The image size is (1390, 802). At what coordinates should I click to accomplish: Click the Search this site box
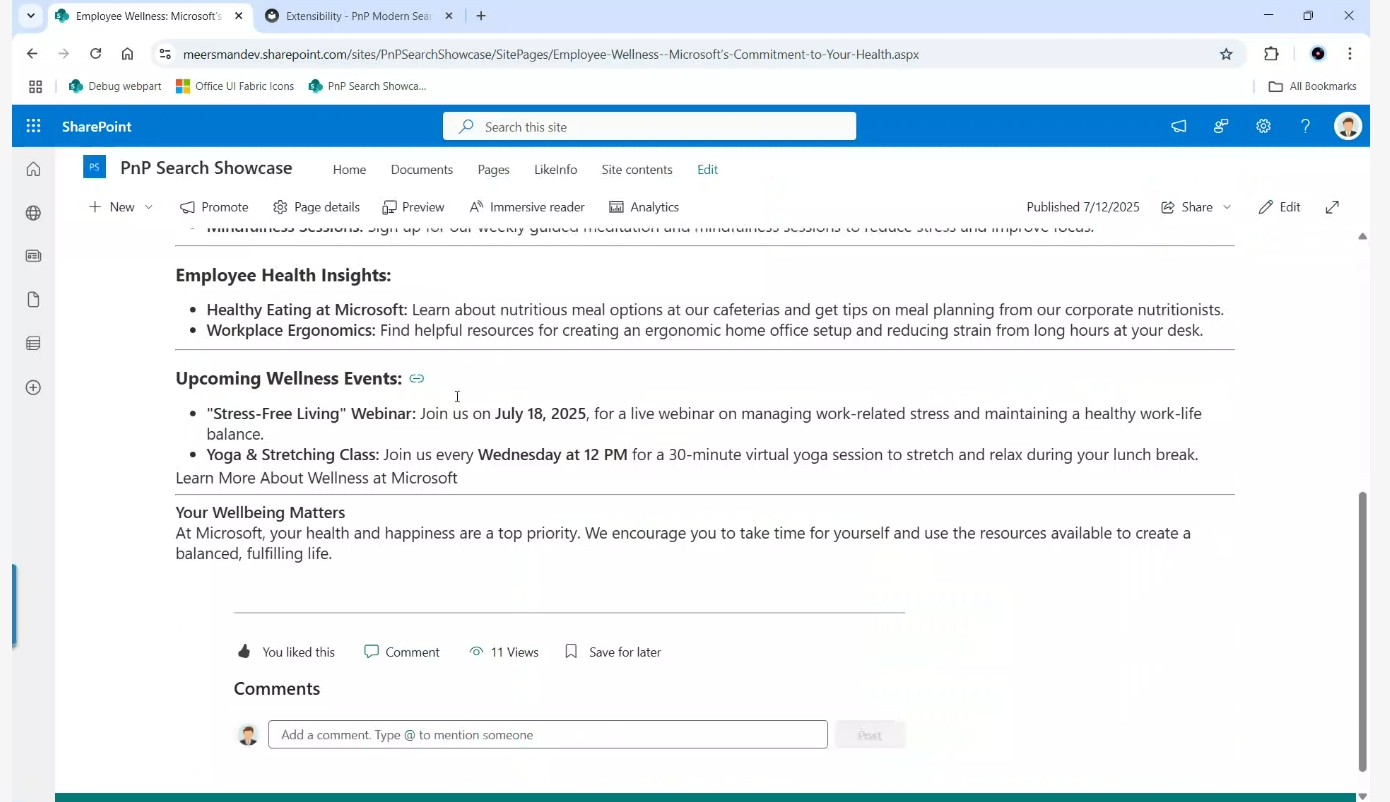click(x=650, y=126)
